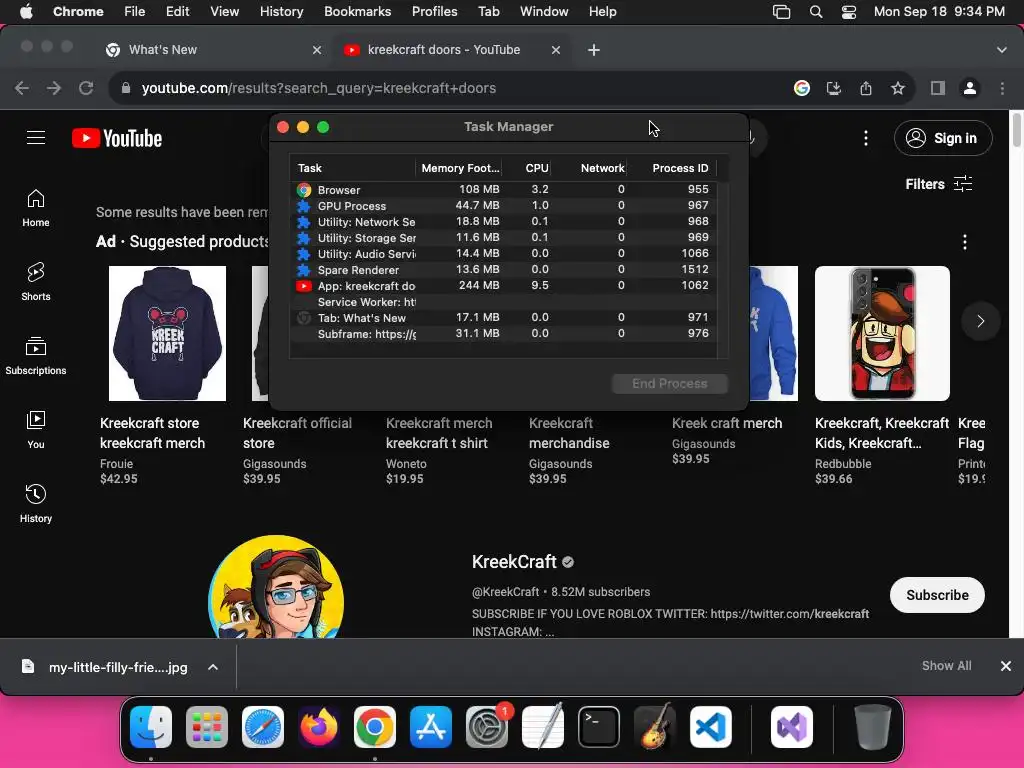Screen dimensions: 1024x768
Task: Click the End Process button
Action: pyautogui.click(x=669, y=383)
